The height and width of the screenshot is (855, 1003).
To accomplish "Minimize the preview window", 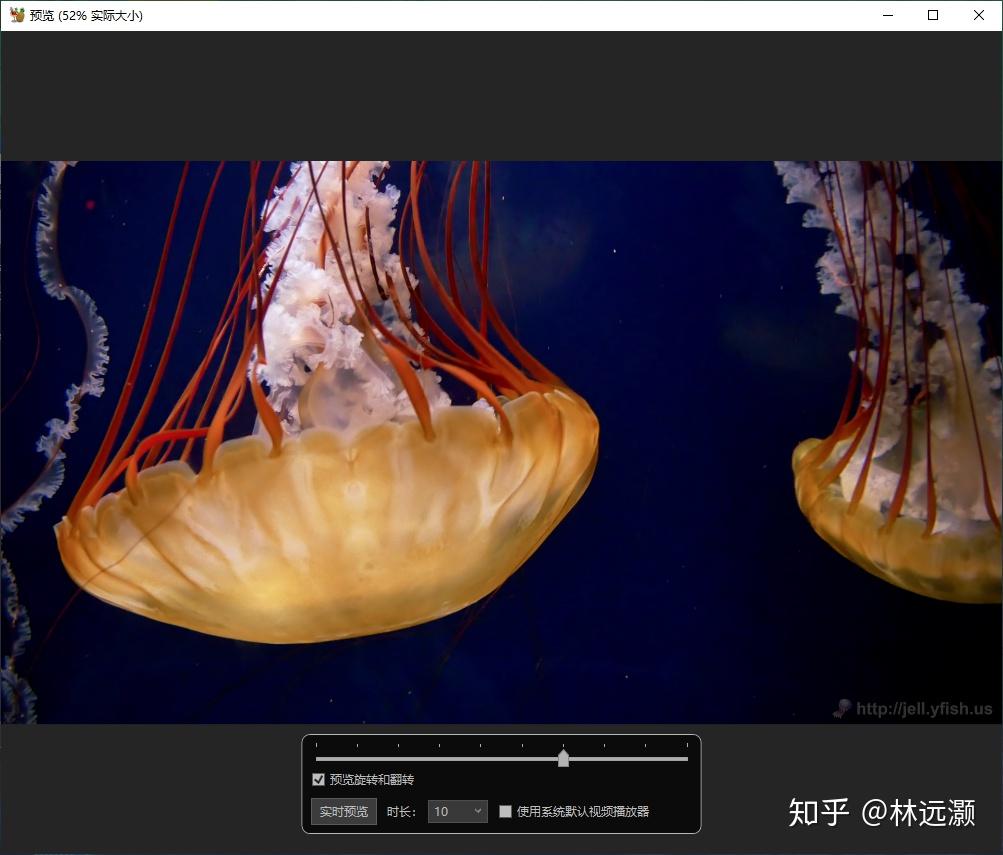I will 887,15.
